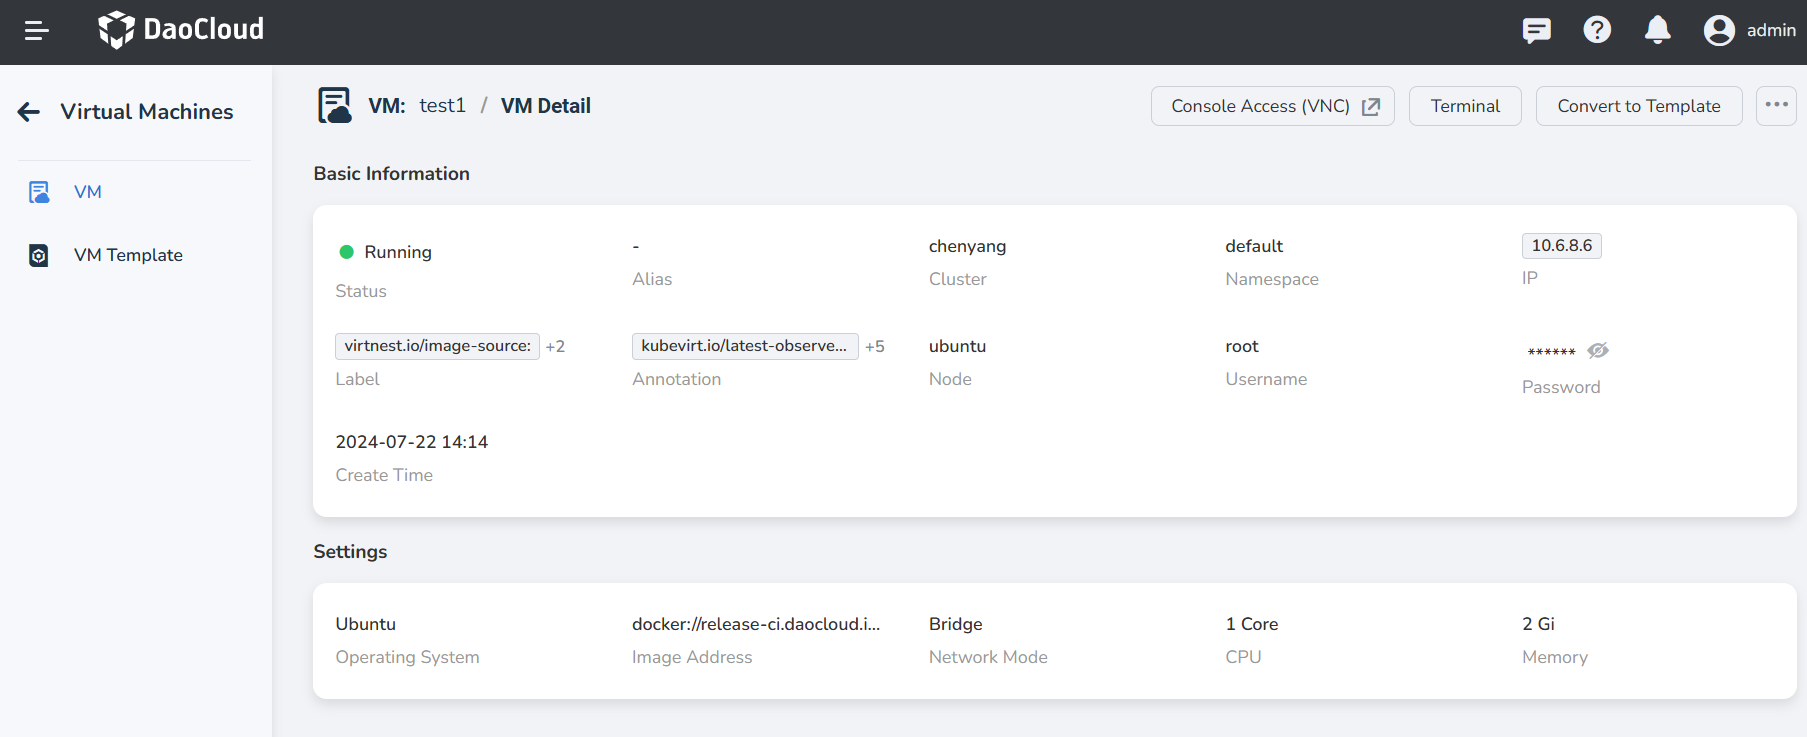The width and height of the screenshot is (1807, 737).
Task: Open the help question mark icon
Action: pyautogui.click(x=1597, y=30)
